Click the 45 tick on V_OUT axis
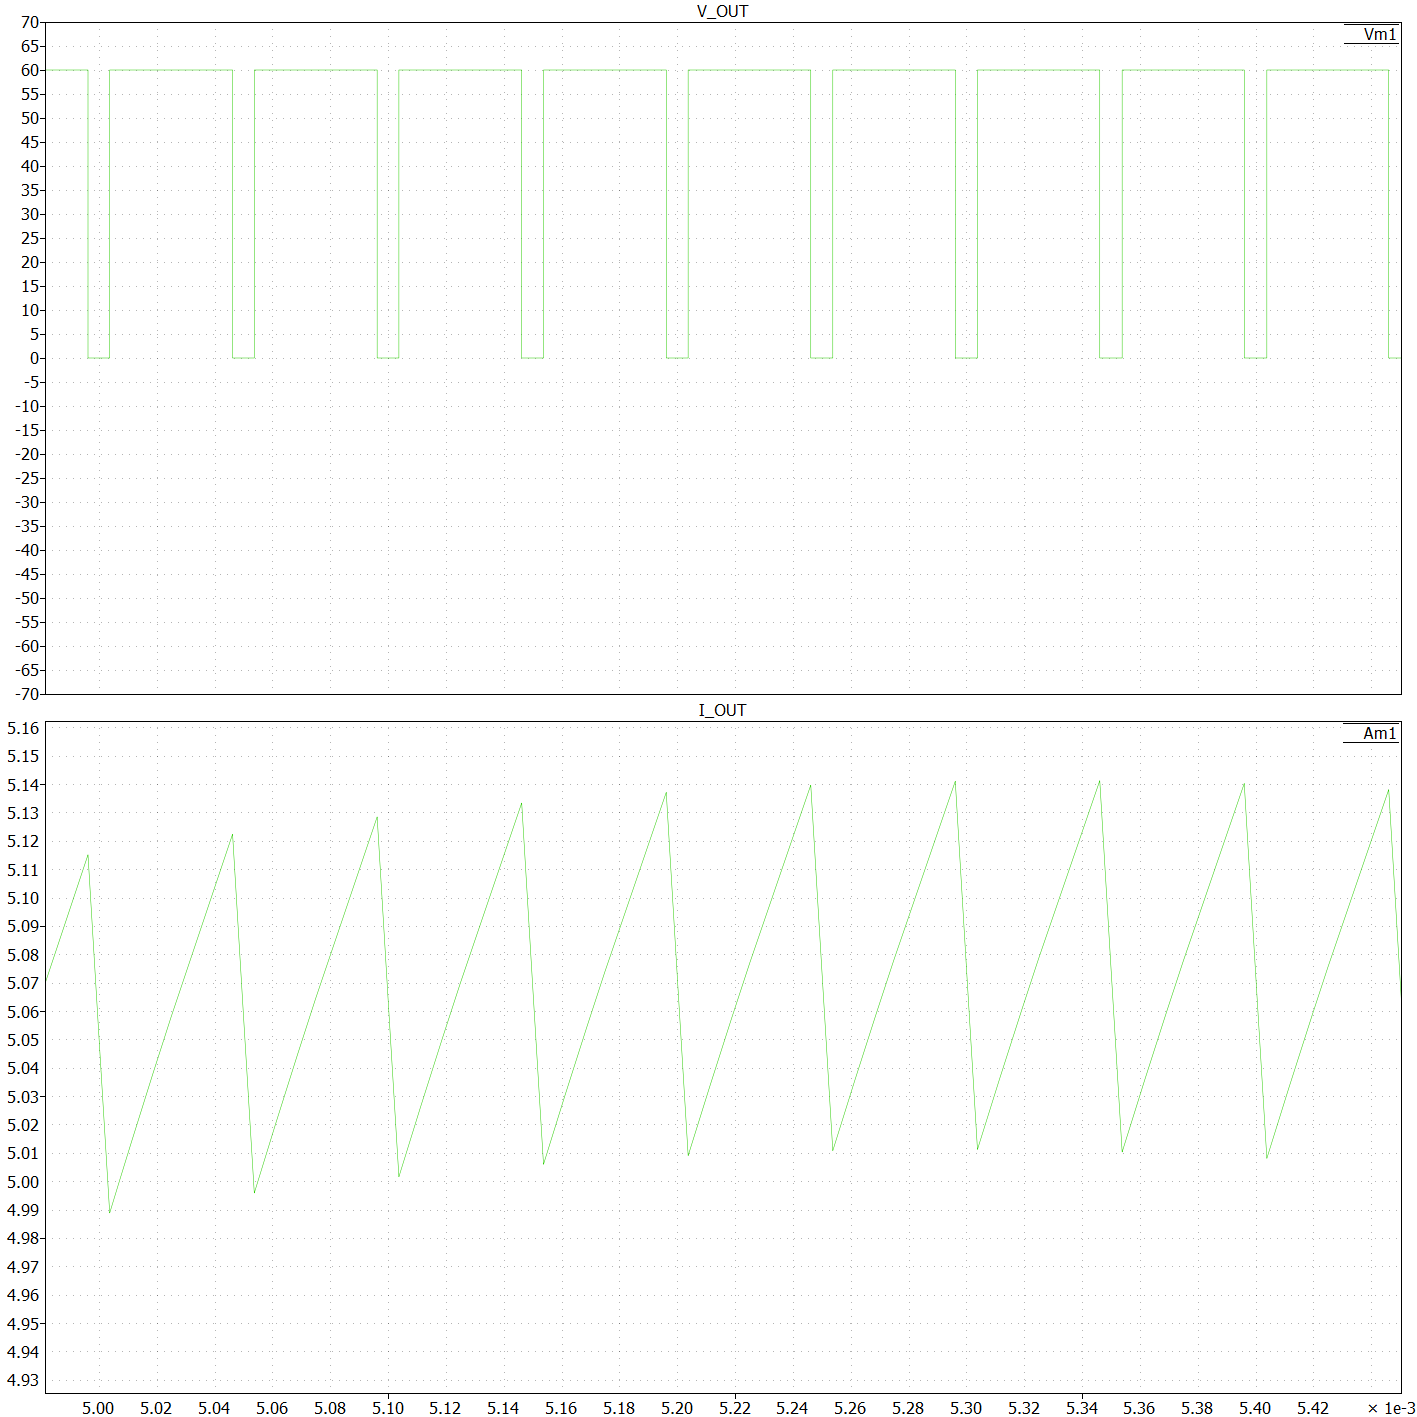 (x=30, y=142)
